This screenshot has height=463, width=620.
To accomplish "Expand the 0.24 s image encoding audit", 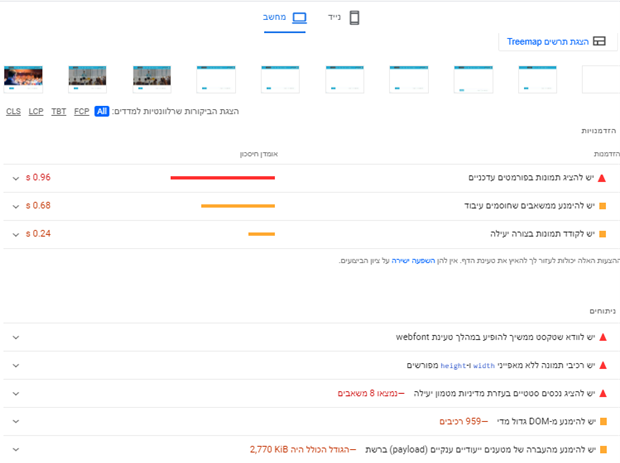I will [15, 234].
